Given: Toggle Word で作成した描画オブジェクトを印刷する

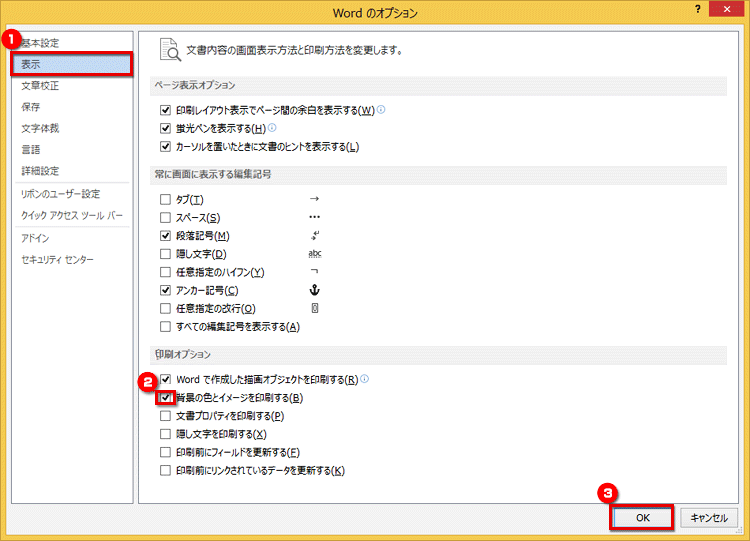Looking at the screenshot, I should [165, 379].
